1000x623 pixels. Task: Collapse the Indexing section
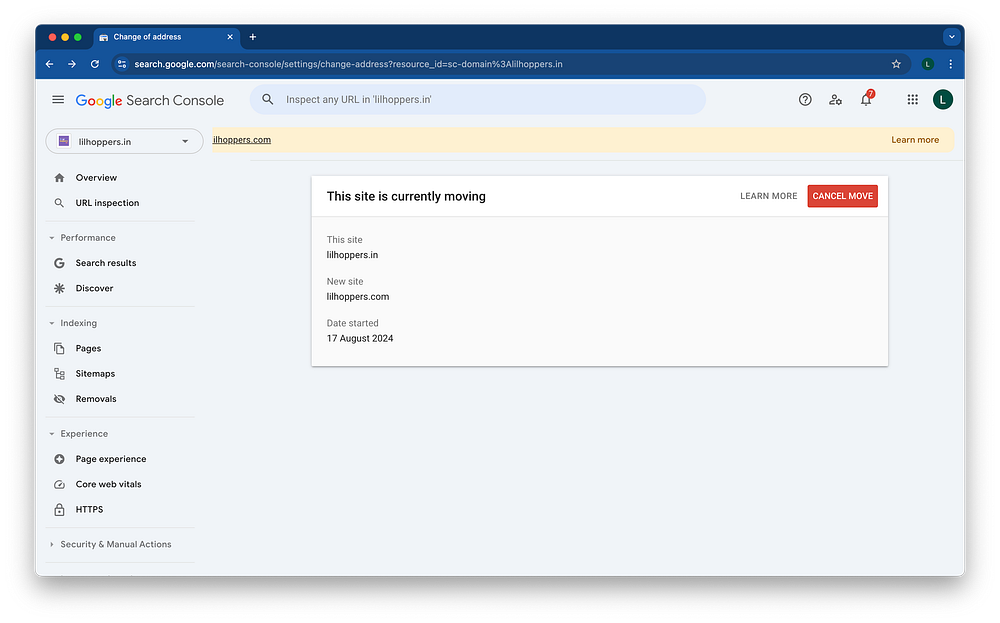click(52, 323)
